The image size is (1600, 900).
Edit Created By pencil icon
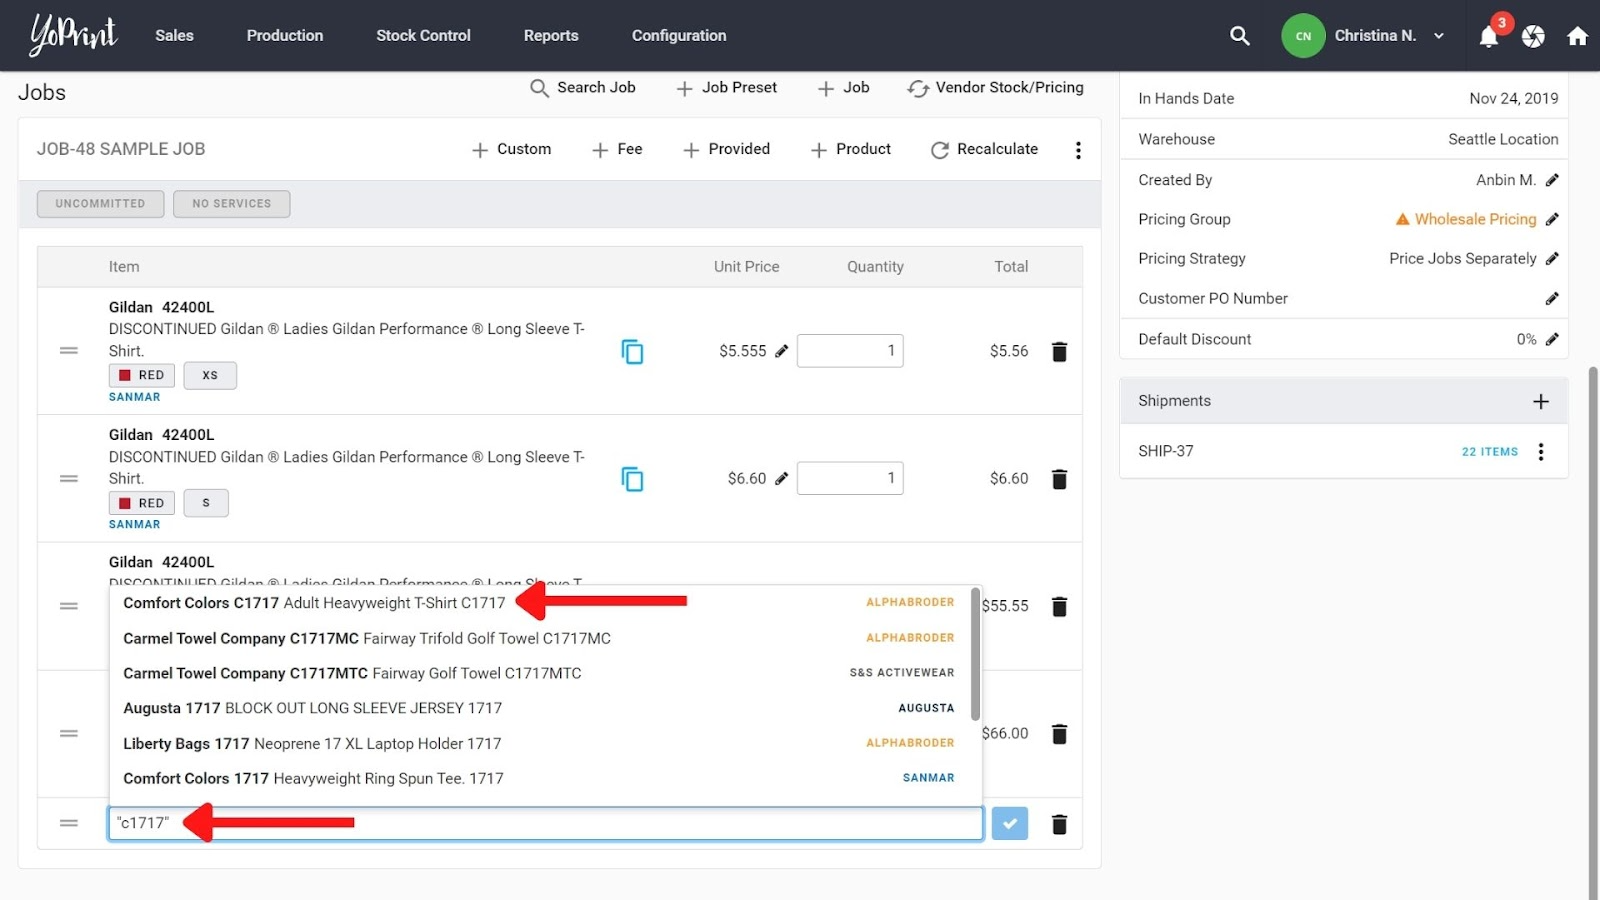(x=1552, y=180)
